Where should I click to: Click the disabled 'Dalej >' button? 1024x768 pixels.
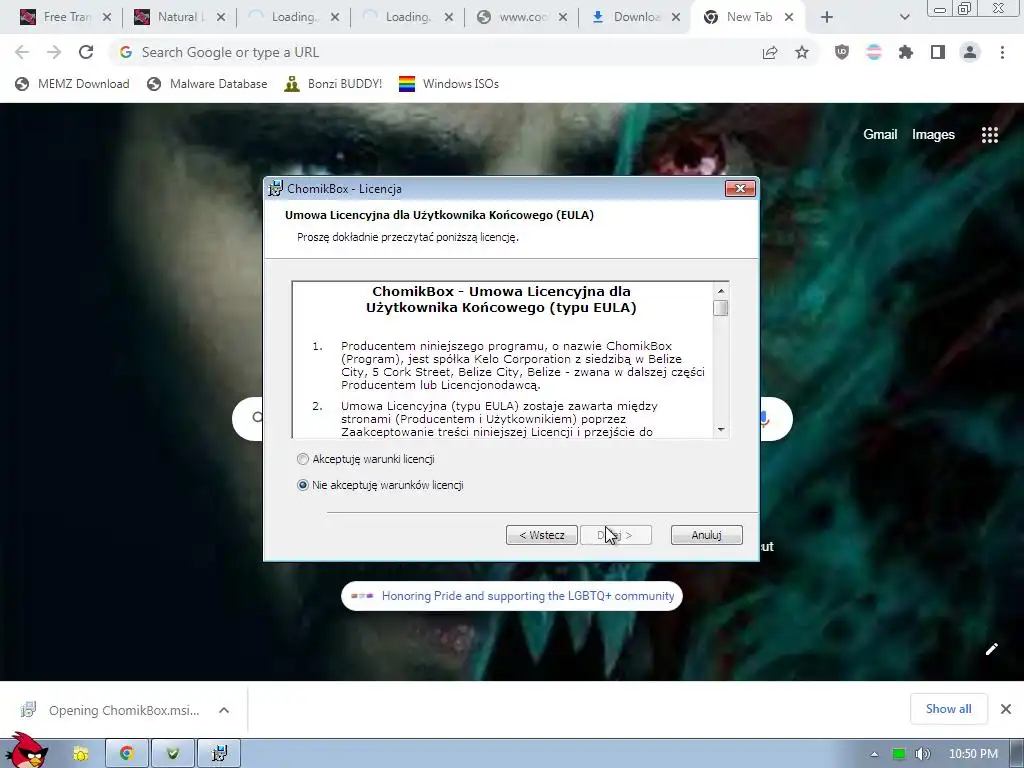pyautogui.click(x=615, y=535)
